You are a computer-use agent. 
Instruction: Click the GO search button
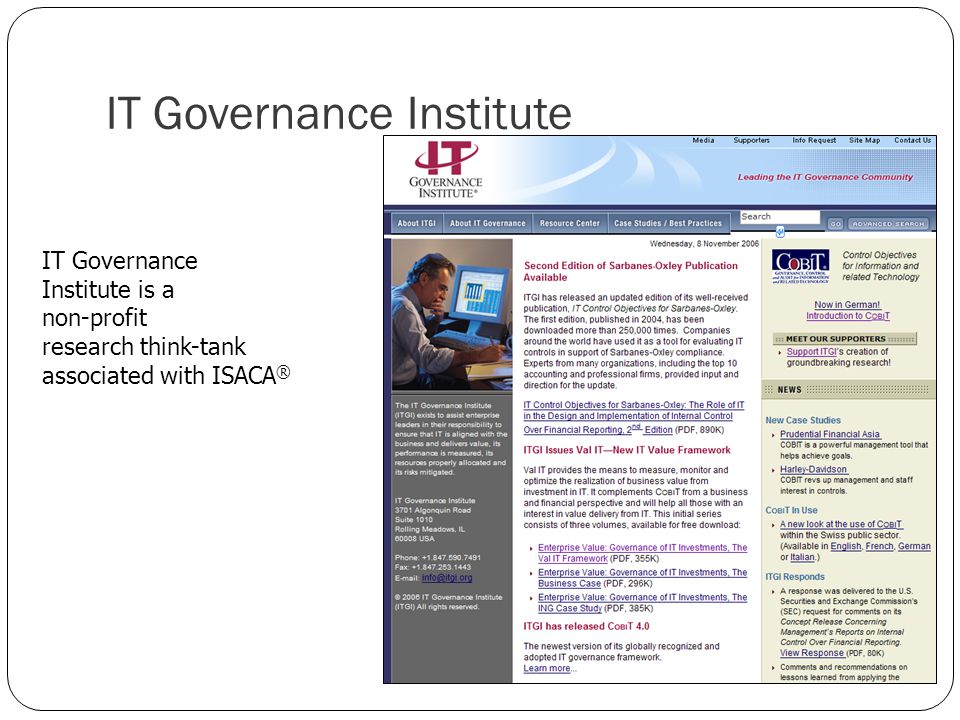[835, 224]
